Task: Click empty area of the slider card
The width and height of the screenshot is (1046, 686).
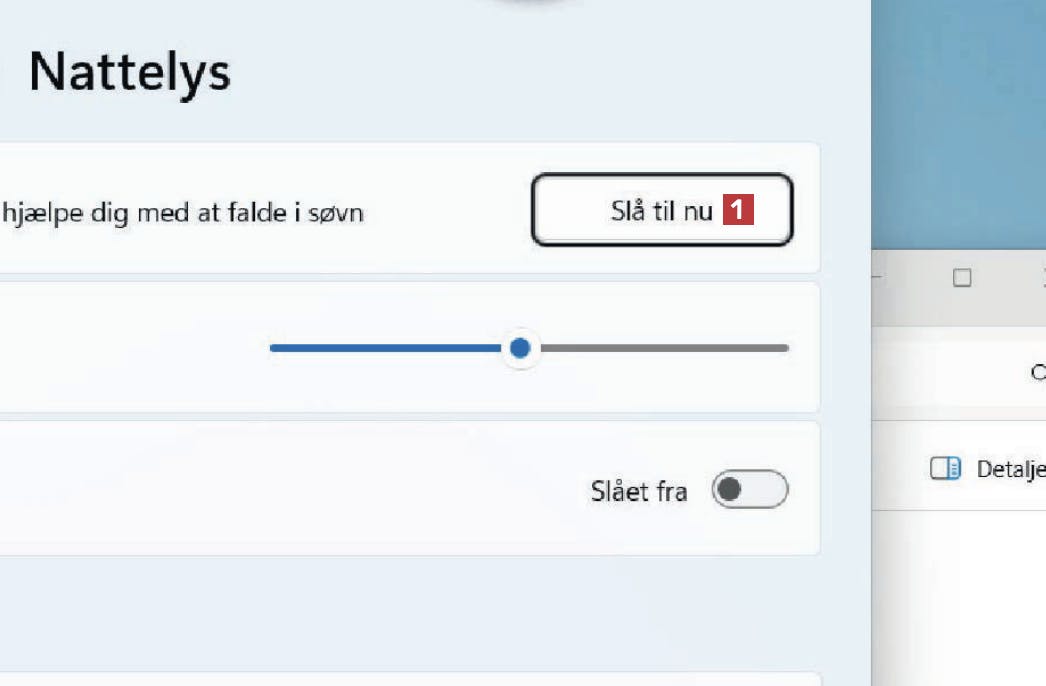Action: coord(133,347)
